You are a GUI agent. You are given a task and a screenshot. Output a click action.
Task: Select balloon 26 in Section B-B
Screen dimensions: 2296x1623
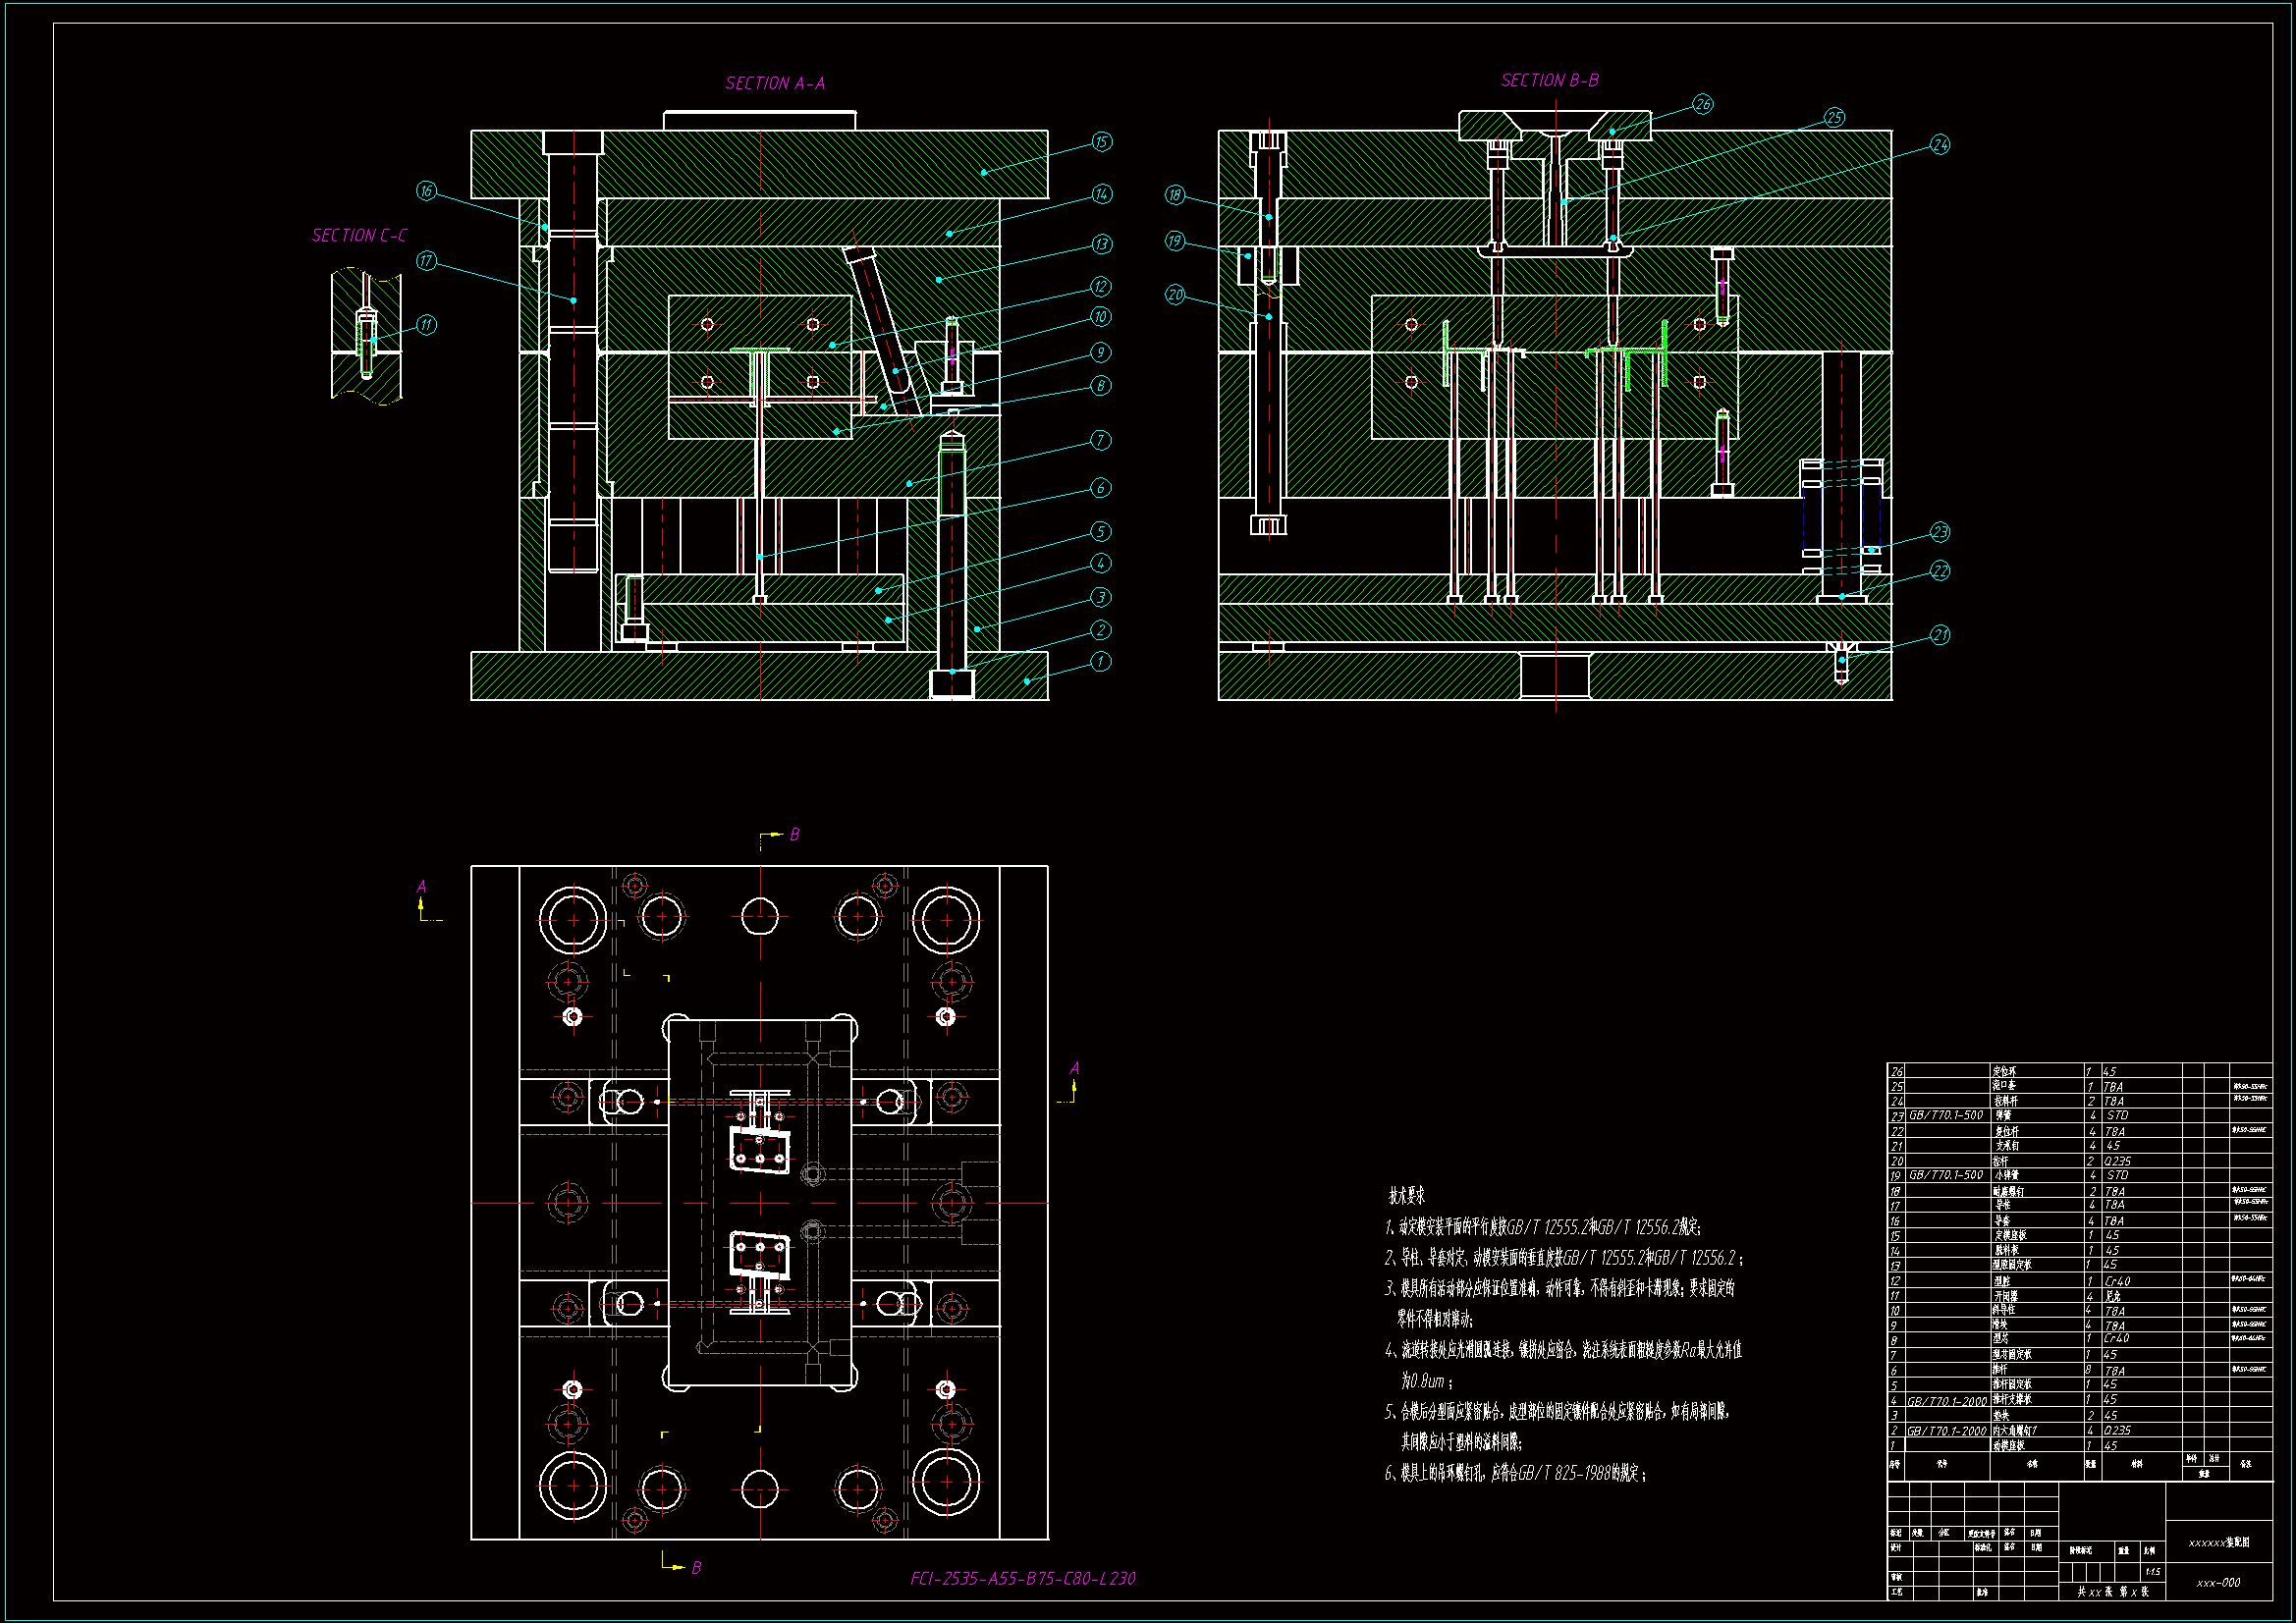pyautogui.click(x=1702, y=104)
